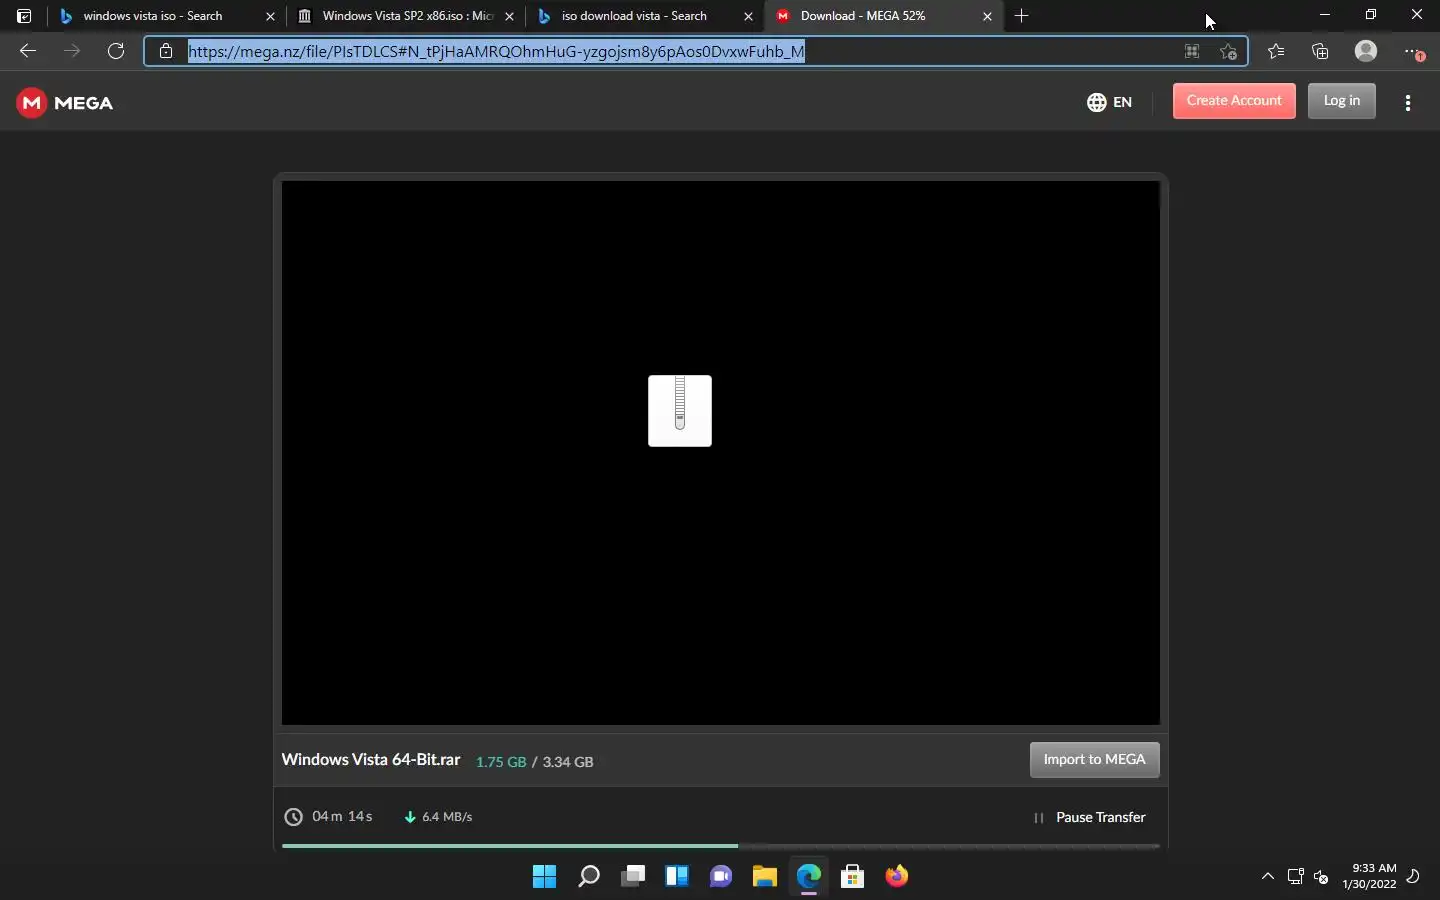Viewport: 1440px width, 900px height.
Task: Switch to 'Windows Vista SP2 x86.iso' tab
Action: click(x=405, y=16)
